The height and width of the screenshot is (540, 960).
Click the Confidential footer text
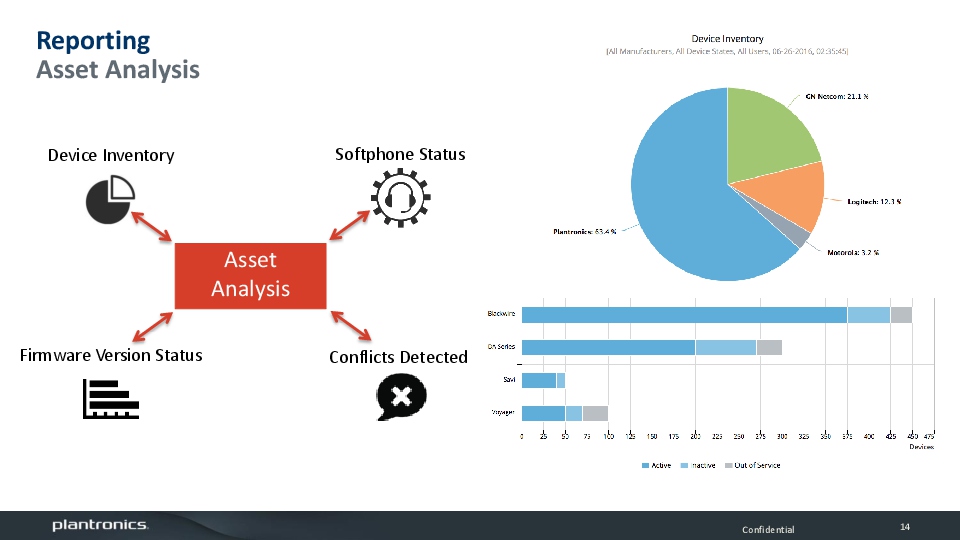click(768, 530)
